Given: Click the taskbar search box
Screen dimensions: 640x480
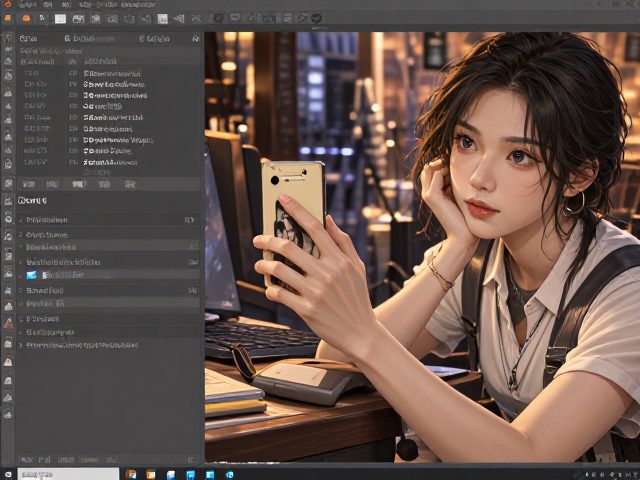Looking at the screenshot, I should pos(68,474).
